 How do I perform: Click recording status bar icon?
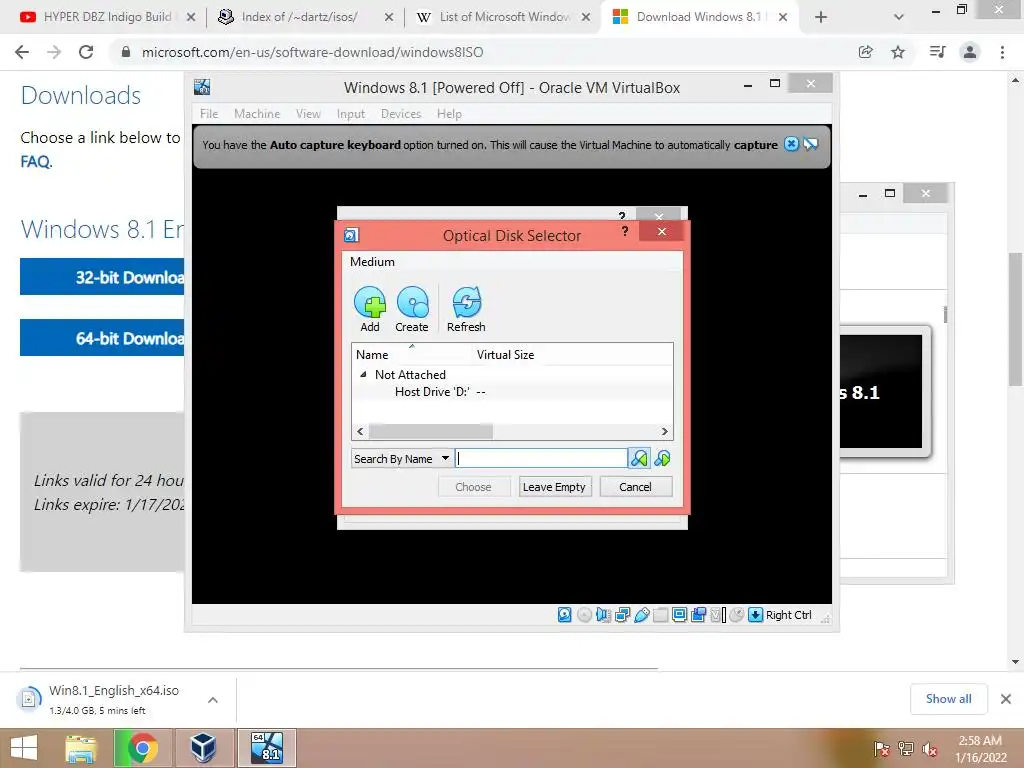click(698, 615)
